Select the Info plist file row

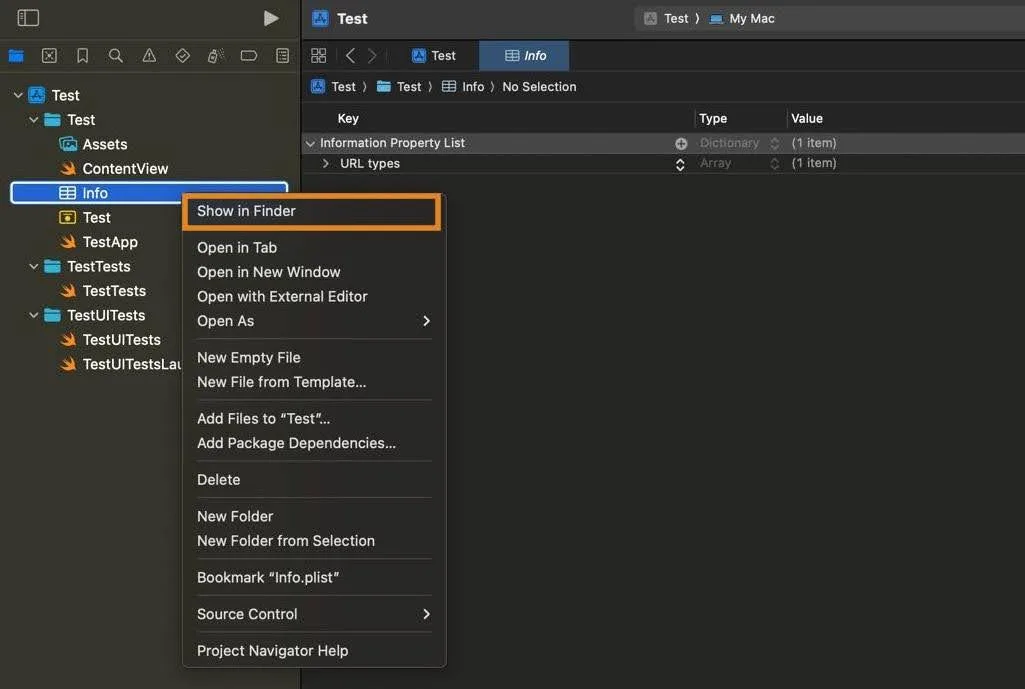149,193
